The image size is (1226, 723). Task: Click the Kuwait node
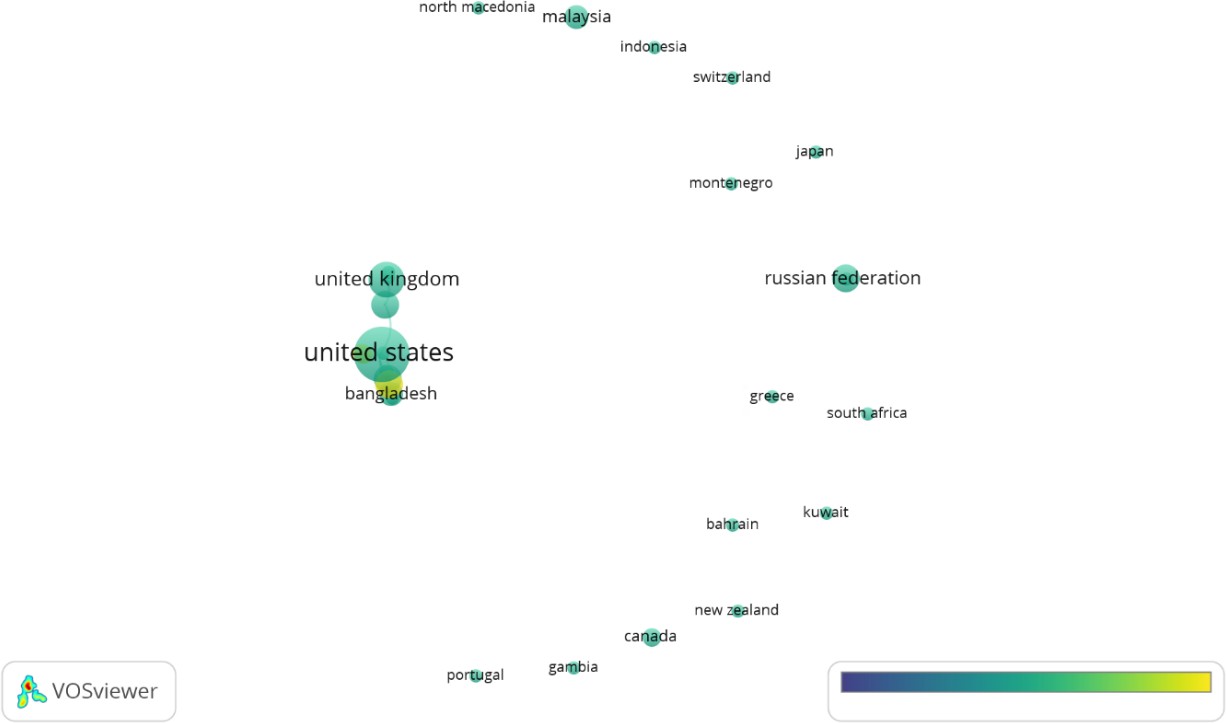[826, 513]
